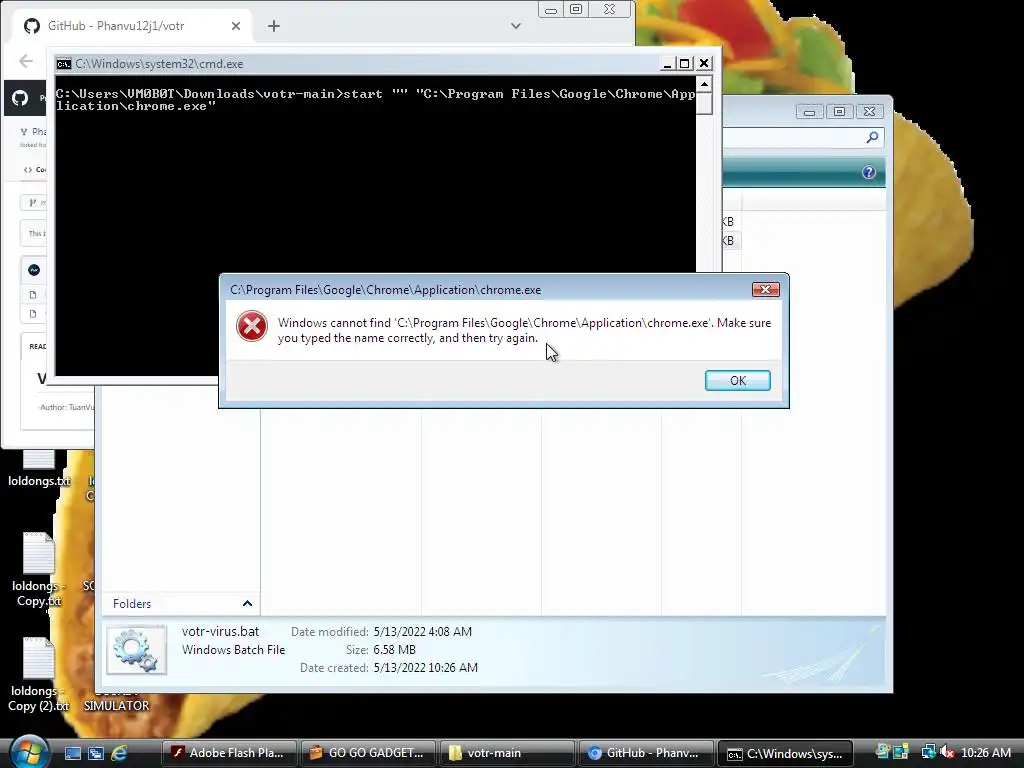Click the GitHub logo on the page header

coord(20,98)
